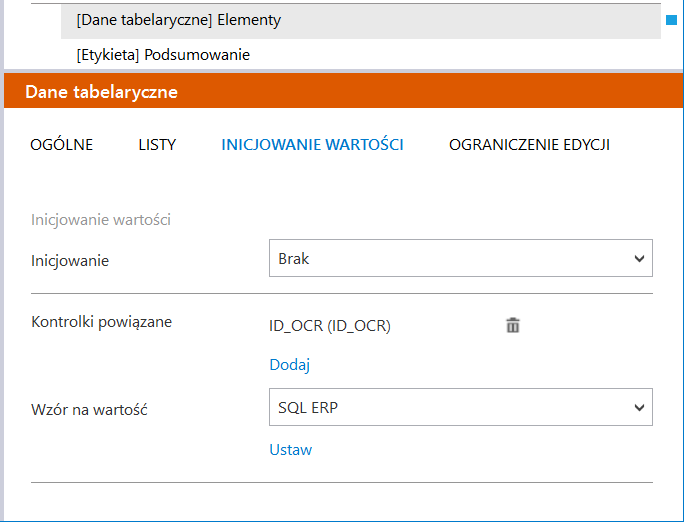Click the ID_OCR (ID_OCR) linked control entry
This screenshot has width=685, height=522.
[330, 325]
